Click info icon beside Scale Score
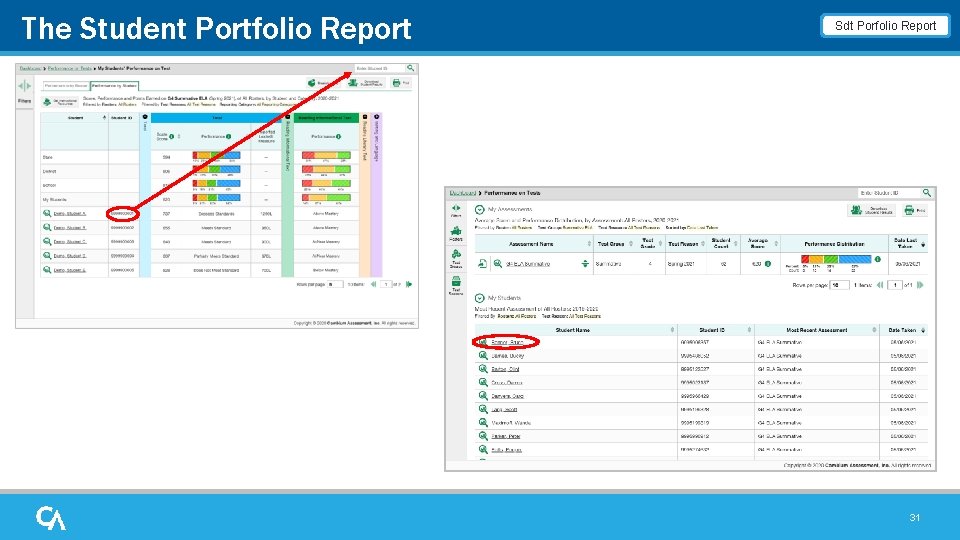This screenshot has height=540, width=960. click(171, 137)
